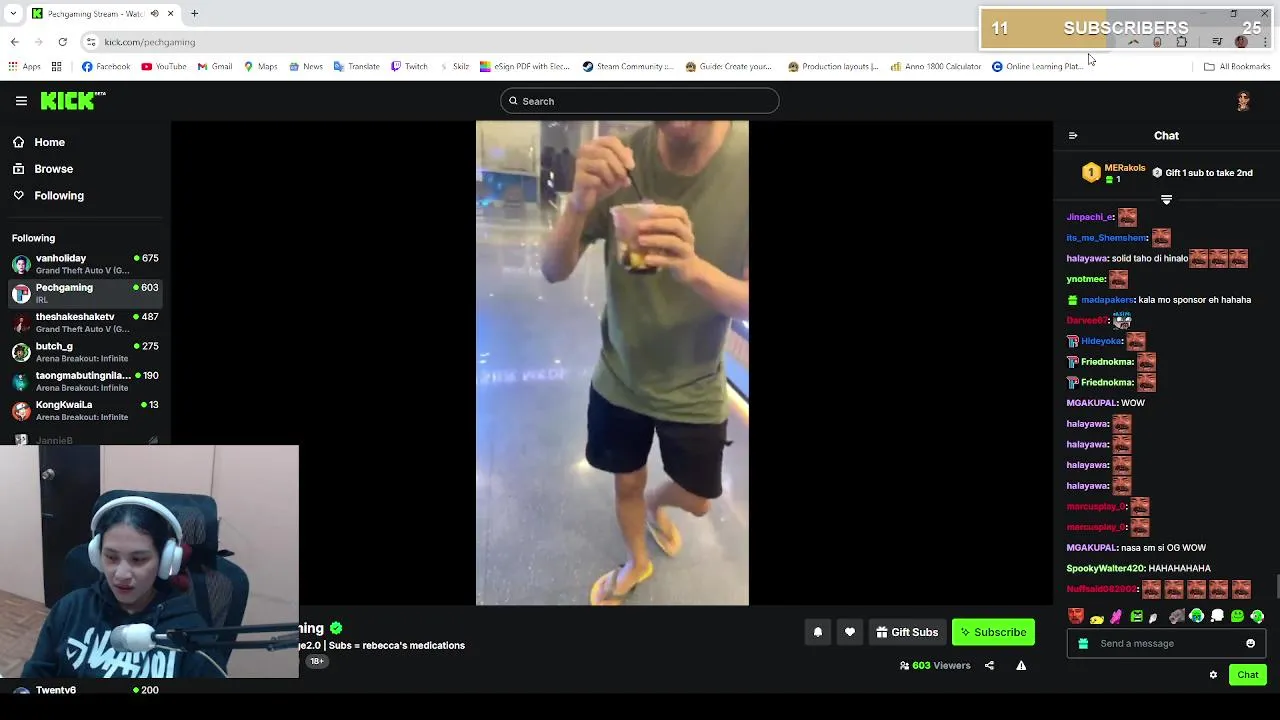Click the Kick logo

72,101
